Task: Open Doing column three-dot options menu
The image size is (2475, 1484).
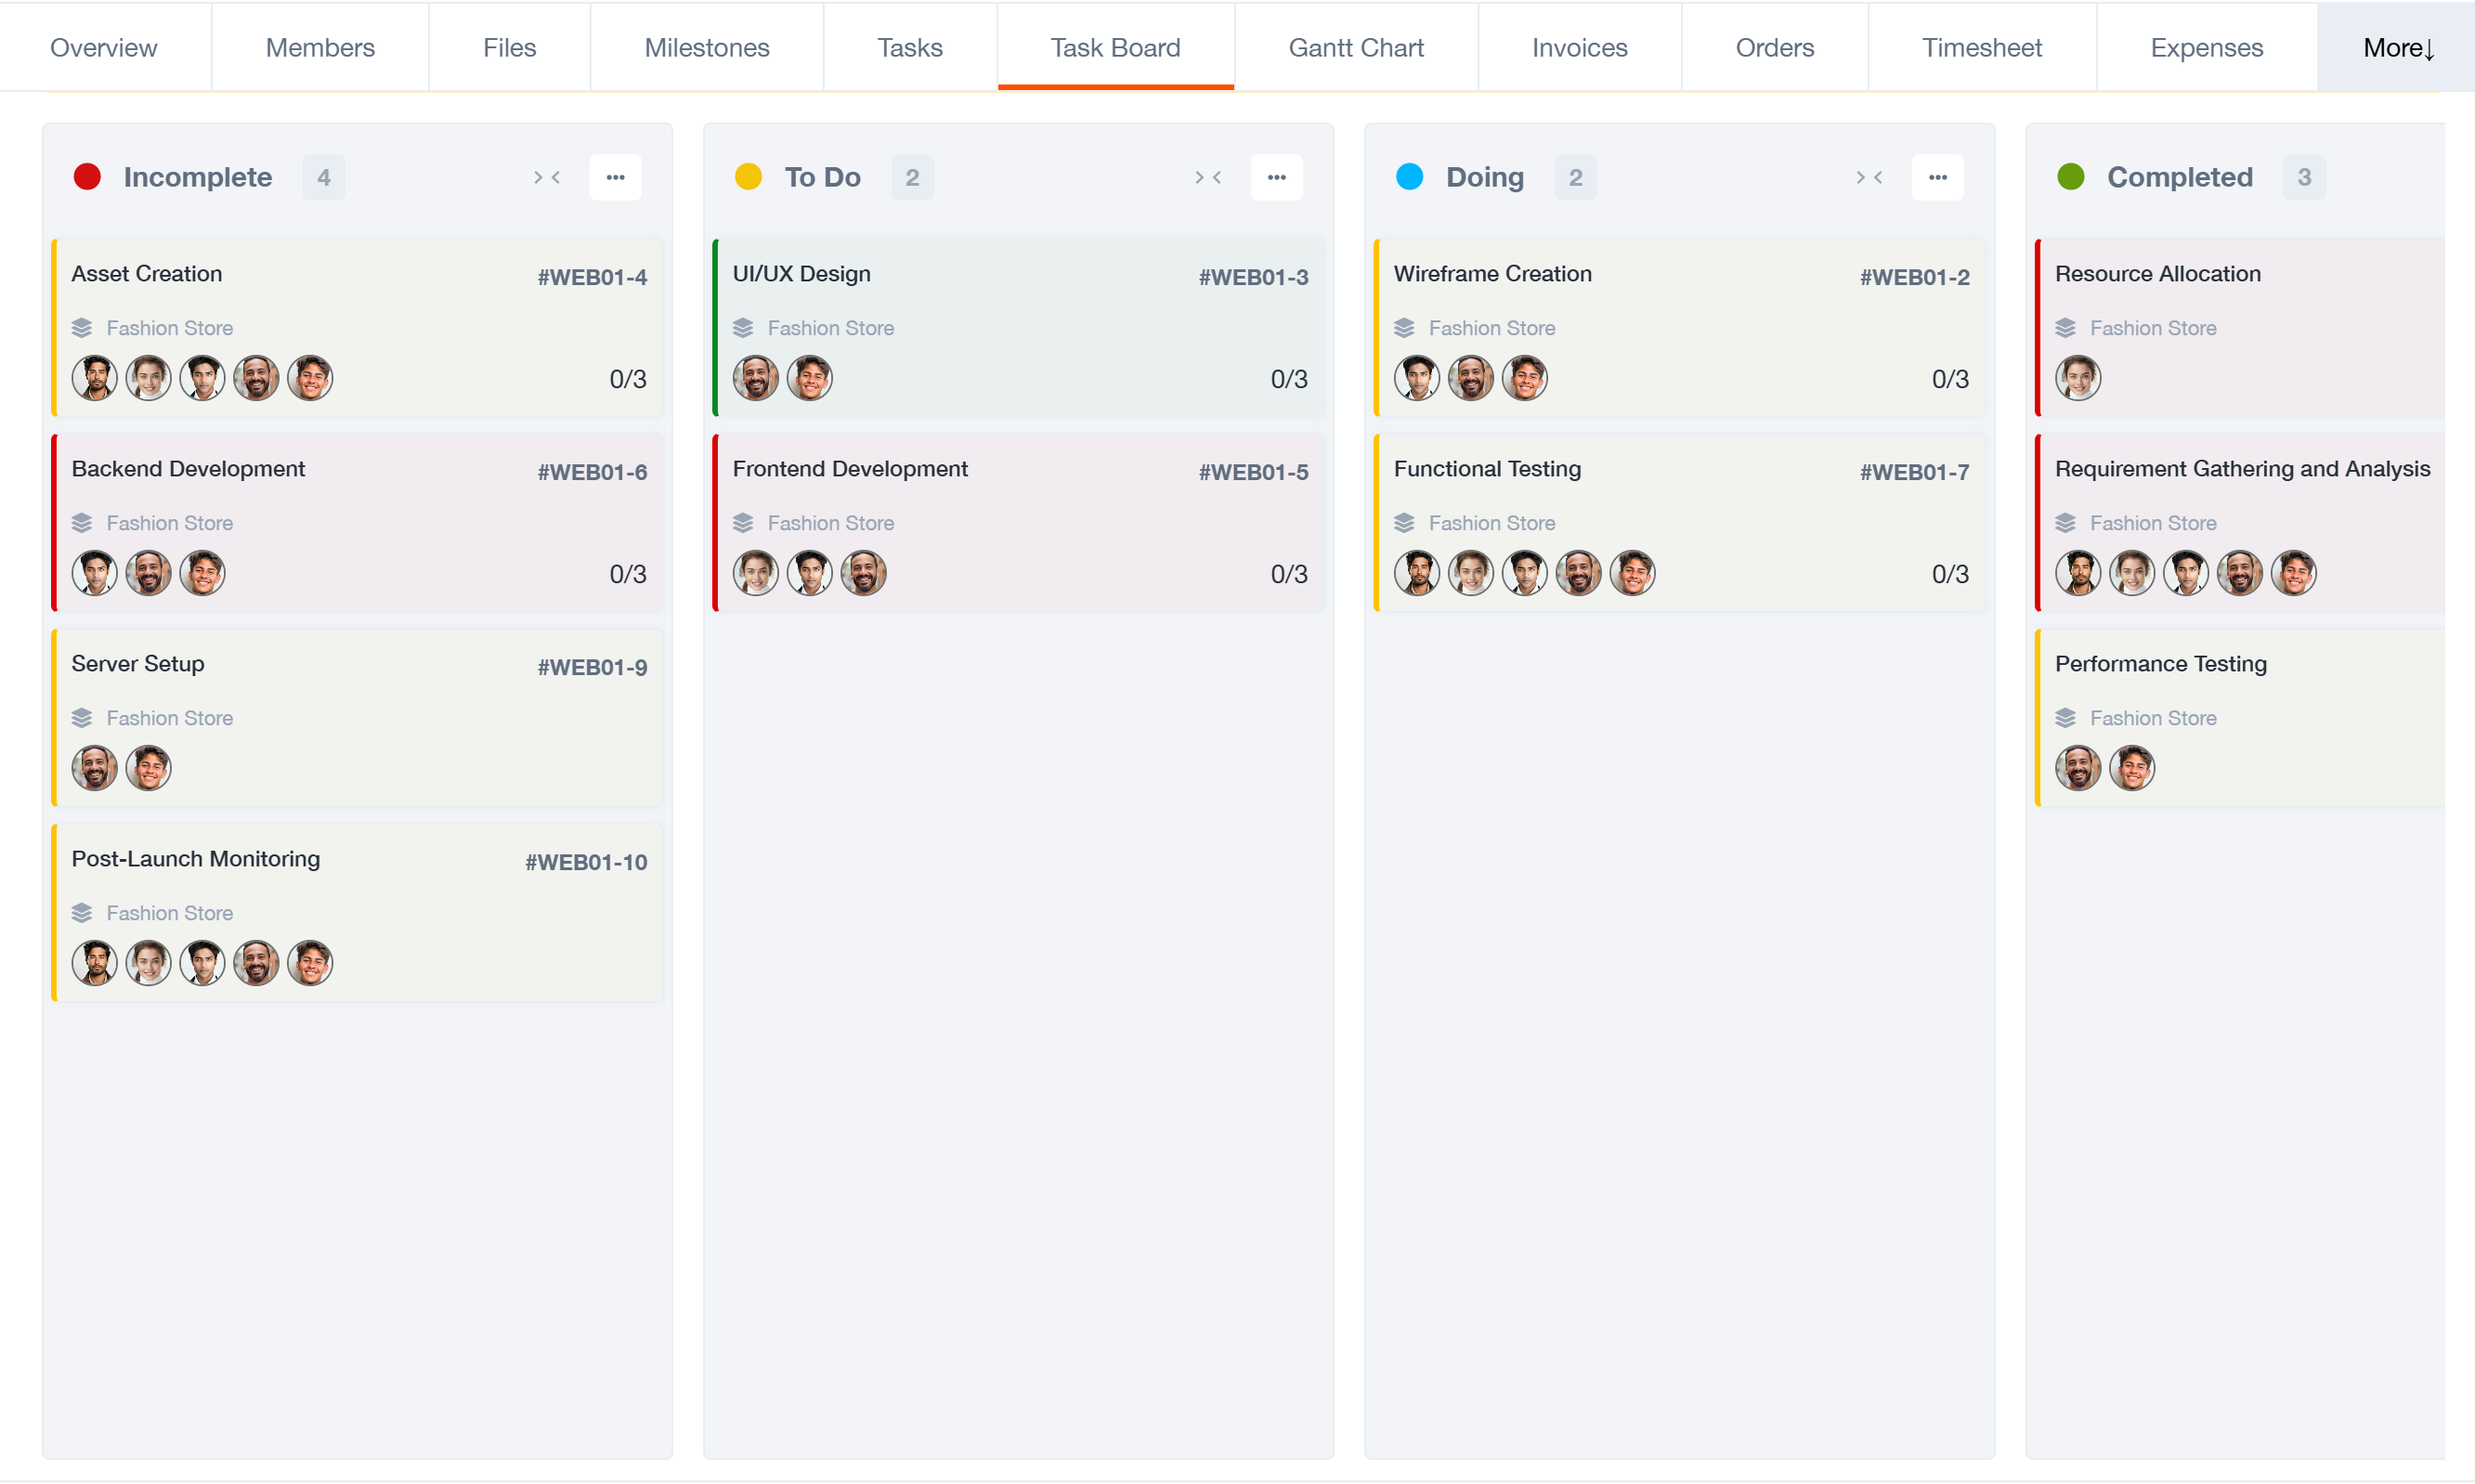Action: 1937,177
